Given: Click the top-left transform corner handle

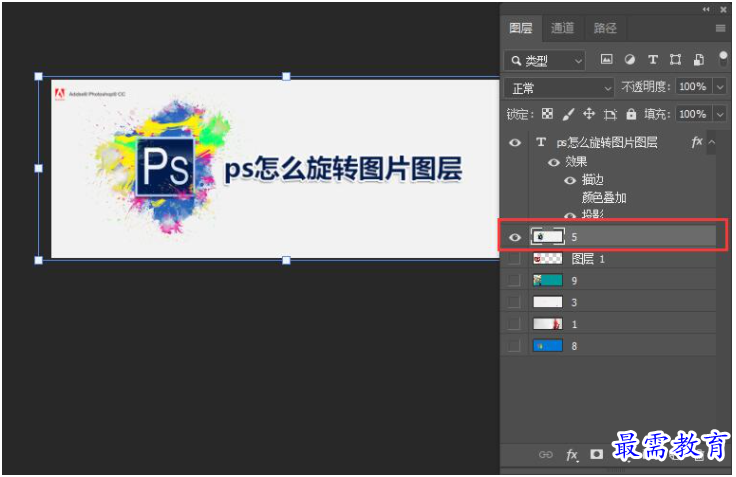Looking at the screenshot, I should coord(38,77).
